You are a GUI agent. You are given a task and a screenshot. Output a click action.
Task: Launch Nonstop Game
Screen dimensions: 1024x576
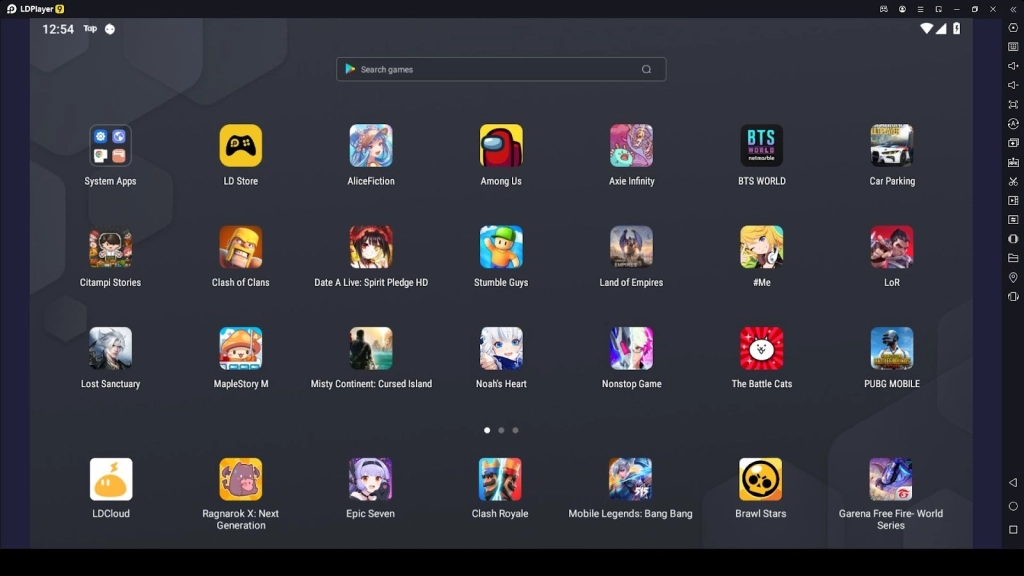(x=632, y=348)
